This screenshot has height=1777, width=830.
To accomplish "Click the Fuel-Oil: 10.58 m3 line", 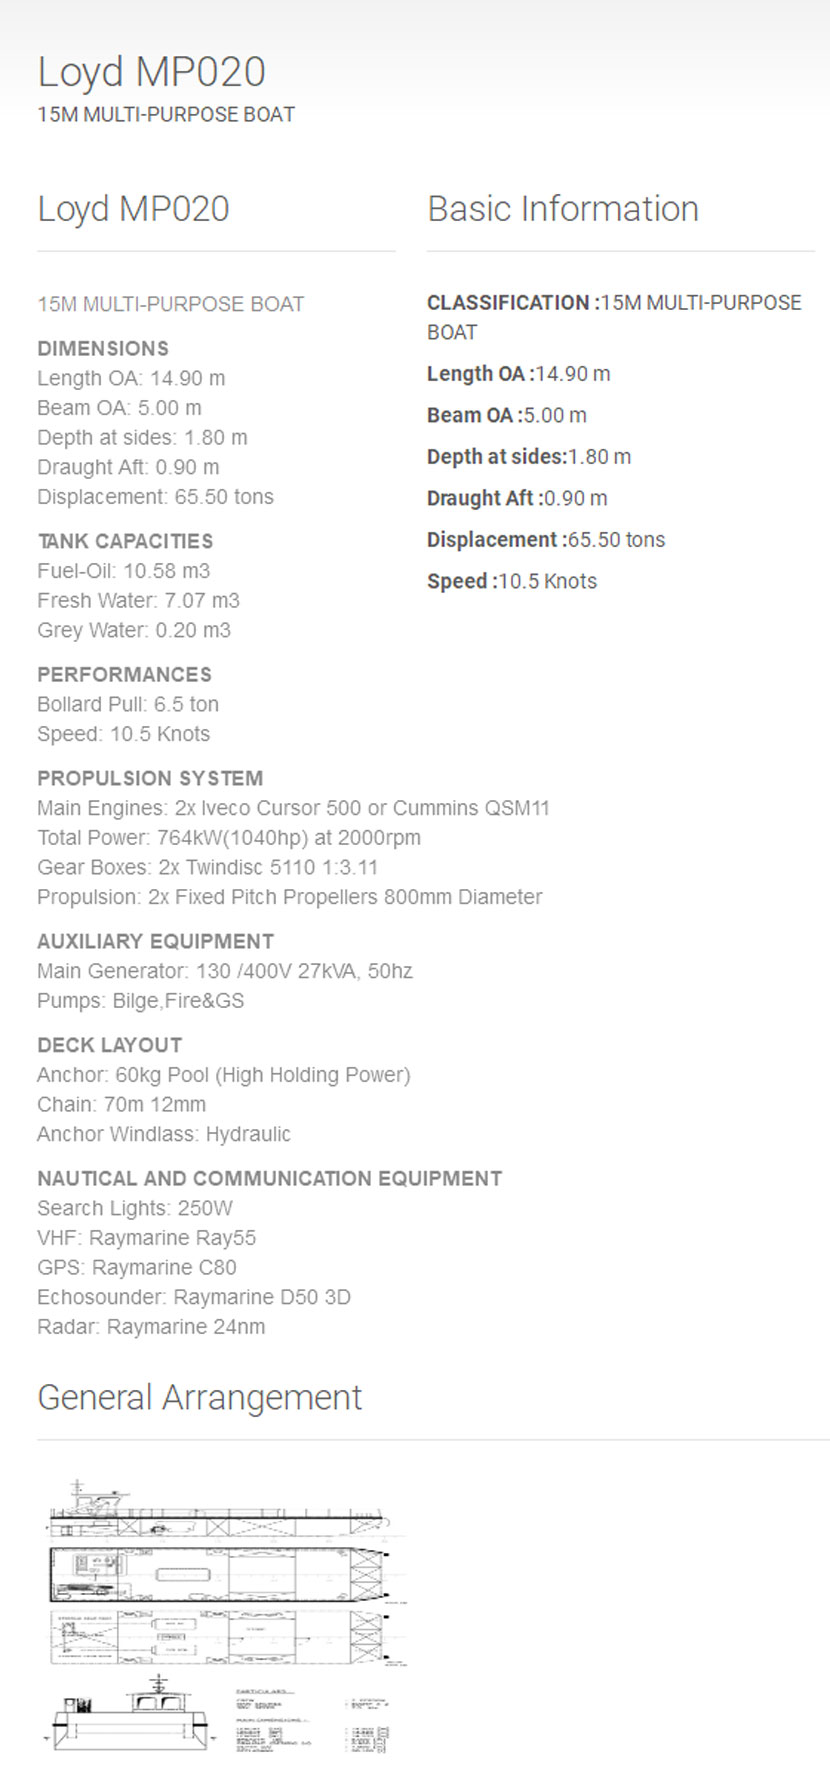I will click(123, 571).
